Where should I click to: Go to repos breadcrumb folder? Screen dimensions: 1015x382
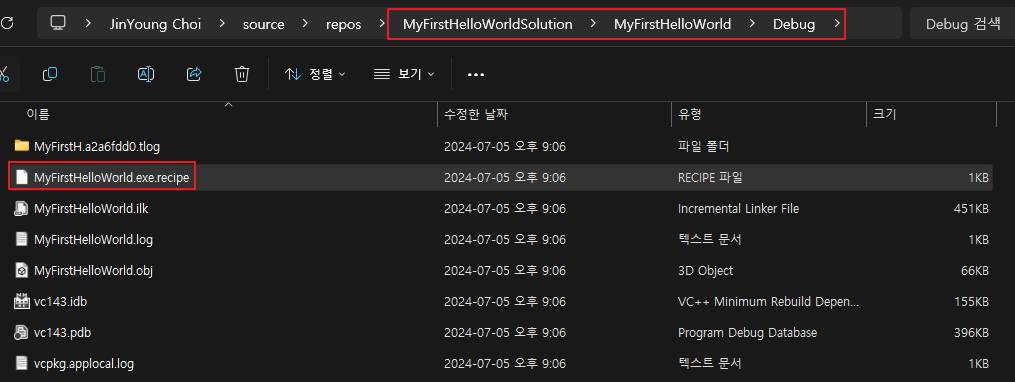point(343,25)
